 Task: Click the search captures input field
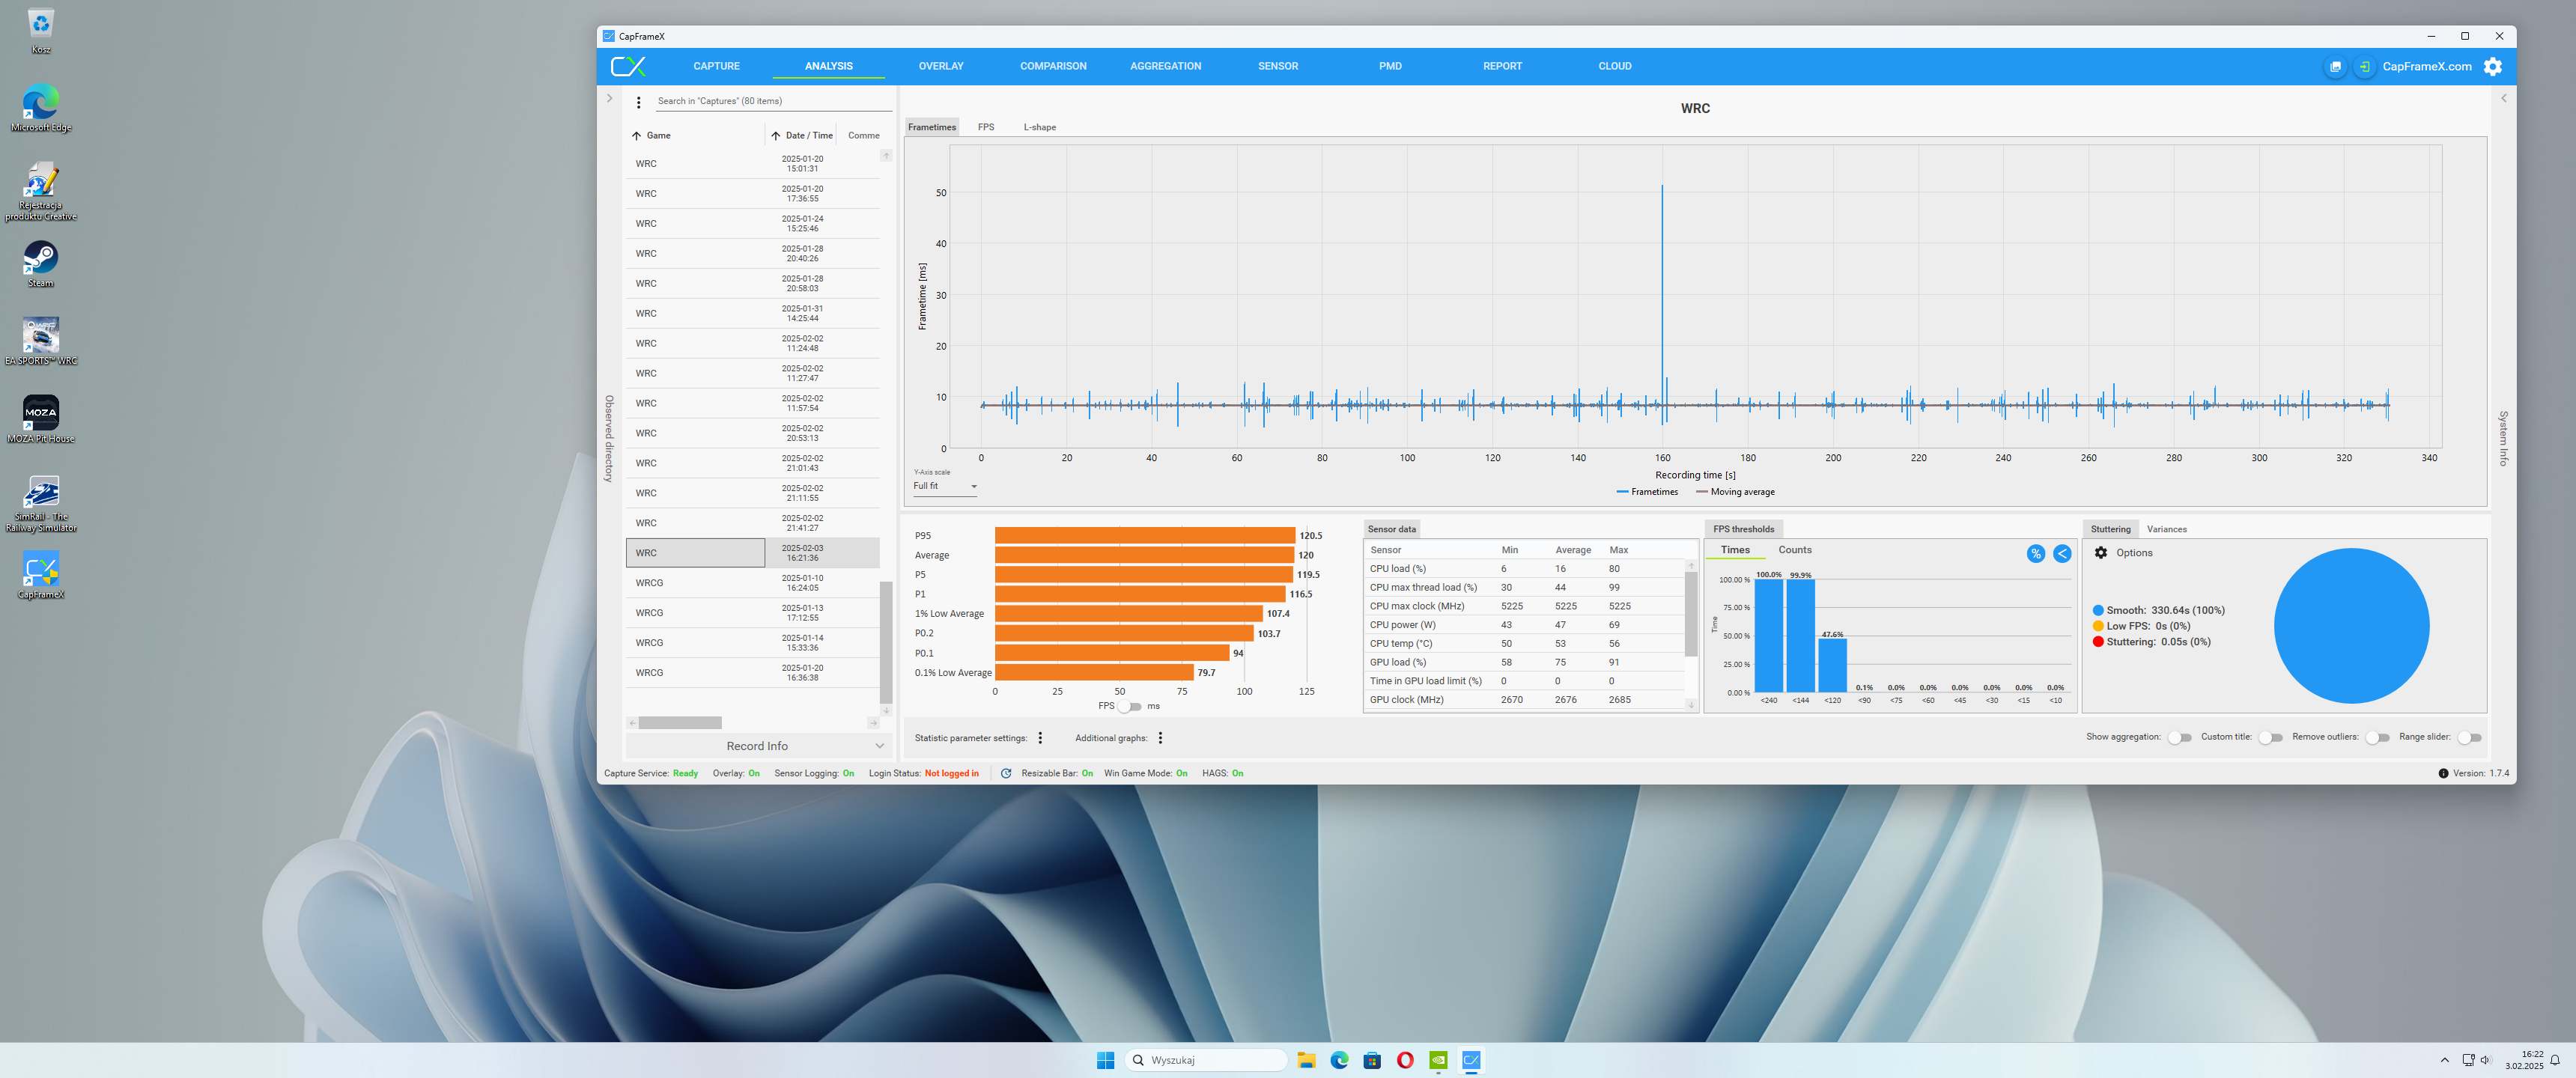(x=770, y=101)
